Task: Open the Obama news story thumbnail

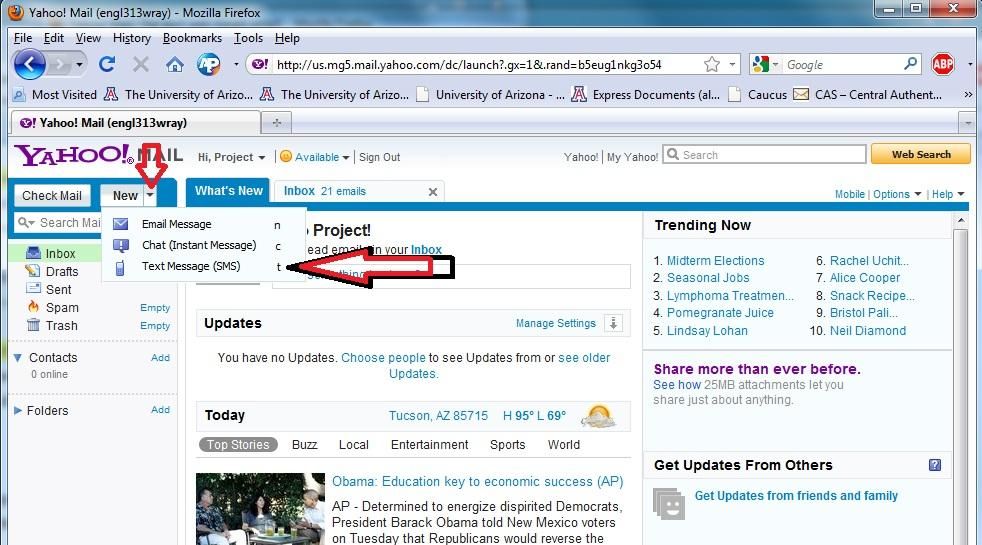Action: tap(261, 509)
